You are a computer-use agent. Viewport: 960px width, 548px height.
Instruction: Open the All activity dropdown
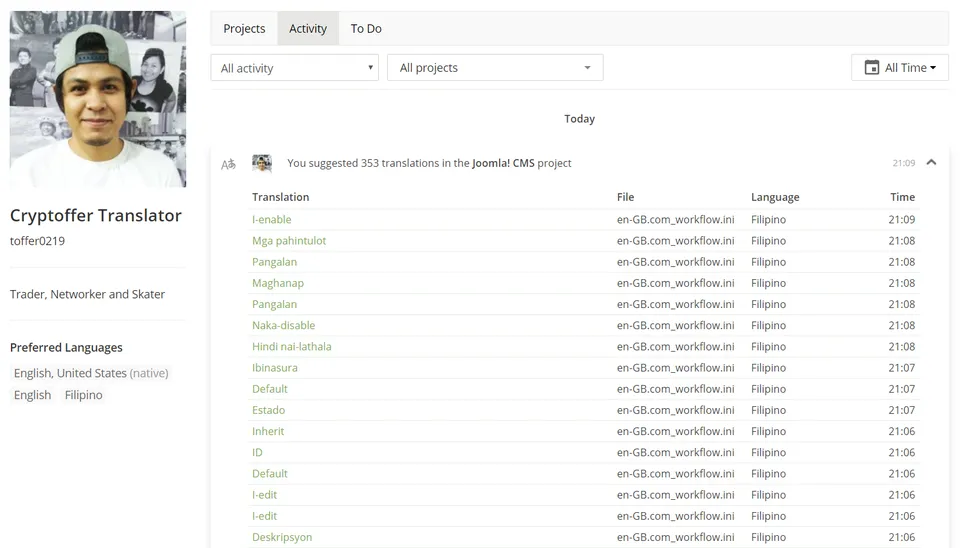(x=294, y=68)
